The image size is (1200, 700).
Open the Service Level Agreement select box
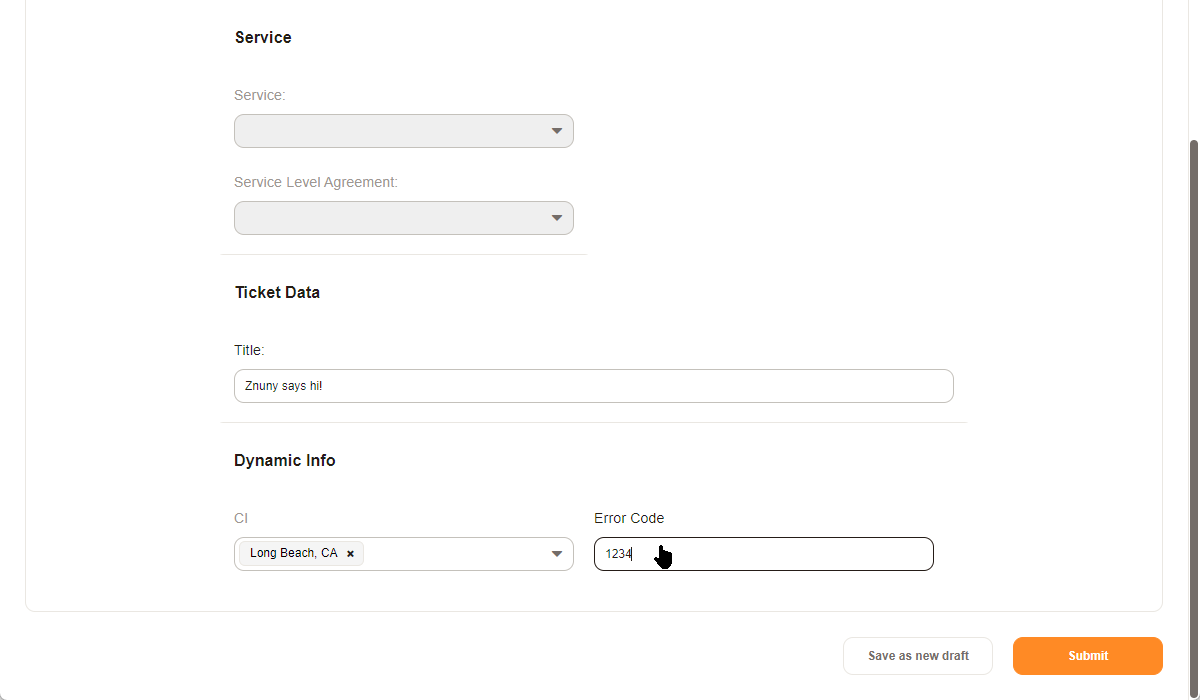(x=390, y=218)
